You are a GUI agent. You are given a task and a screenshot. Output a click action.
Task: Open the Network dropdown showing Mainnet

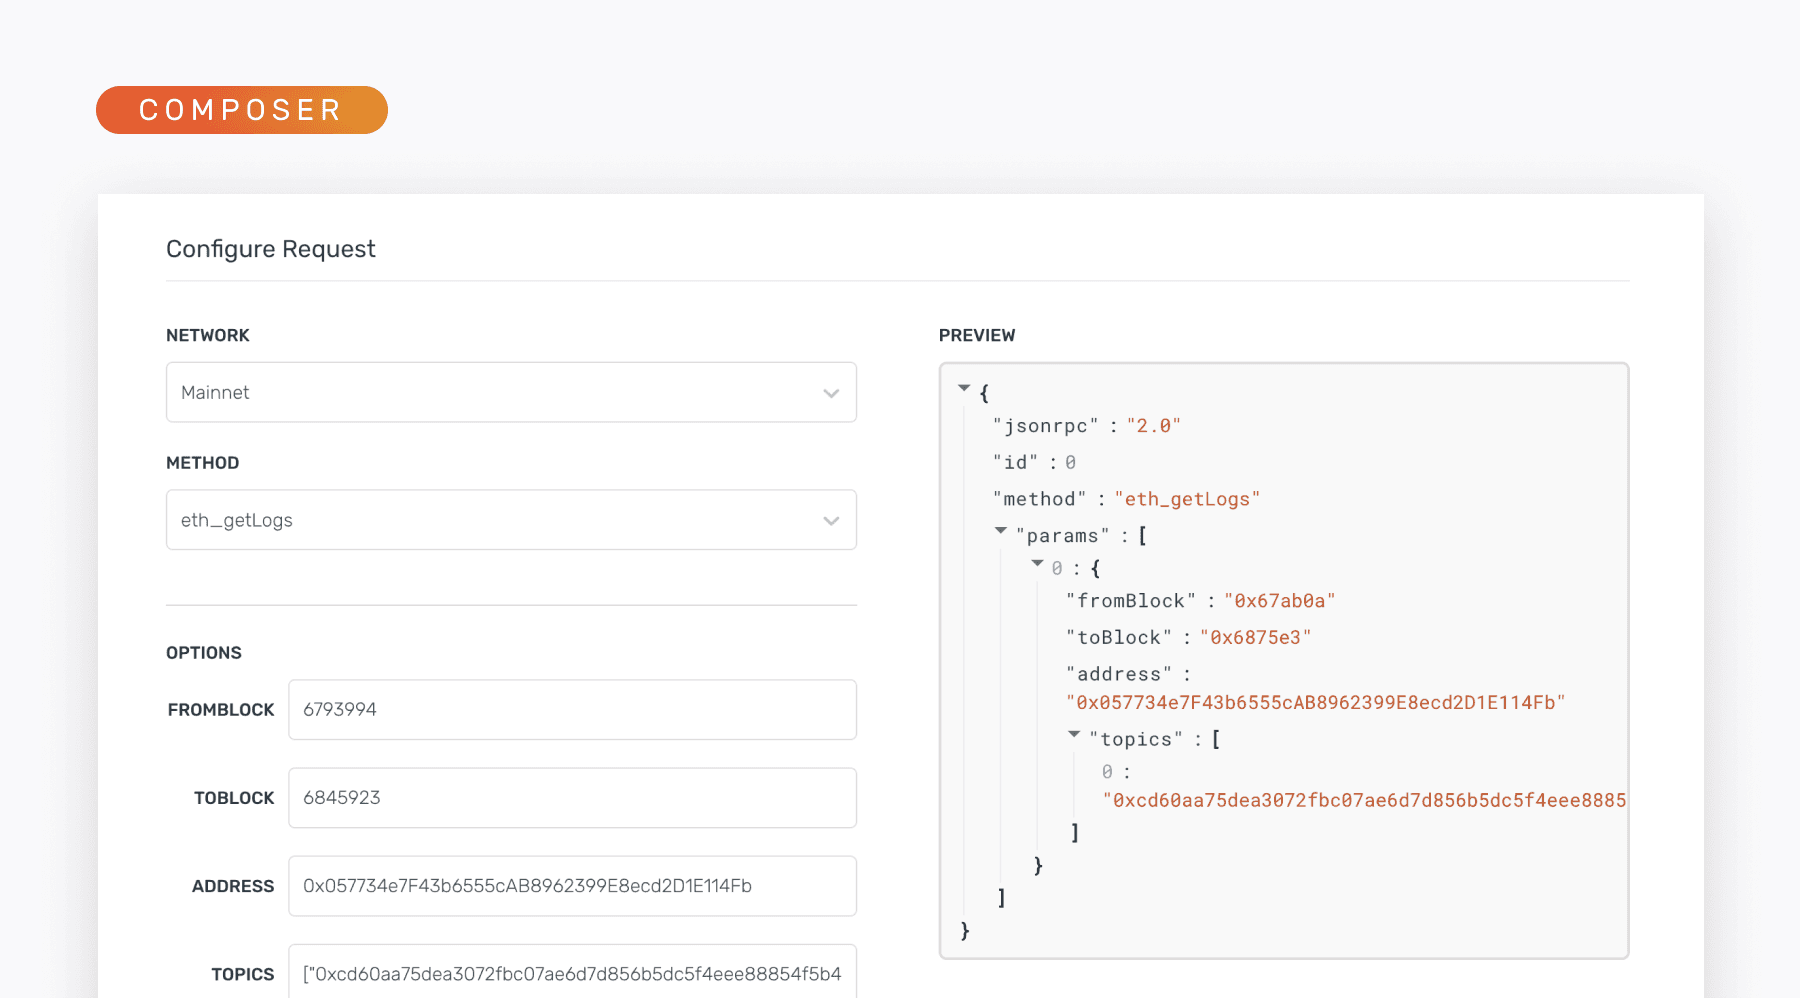tap(511, 393)
